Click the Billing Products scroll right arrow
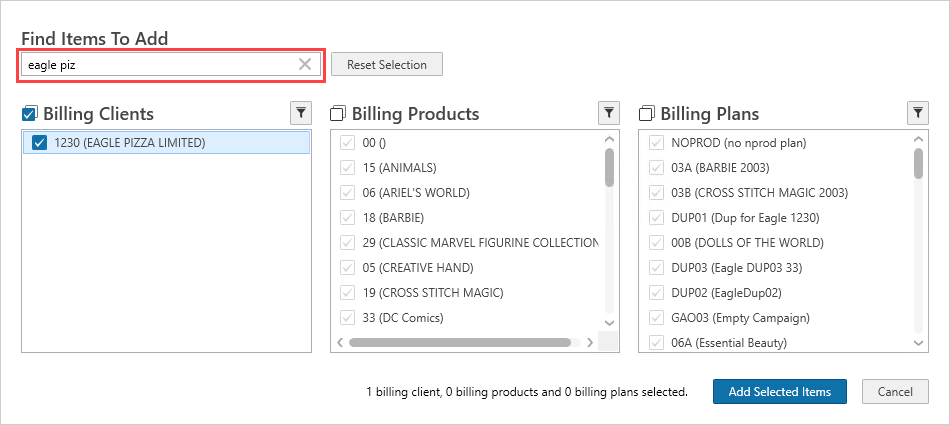 tap(590, 343)
